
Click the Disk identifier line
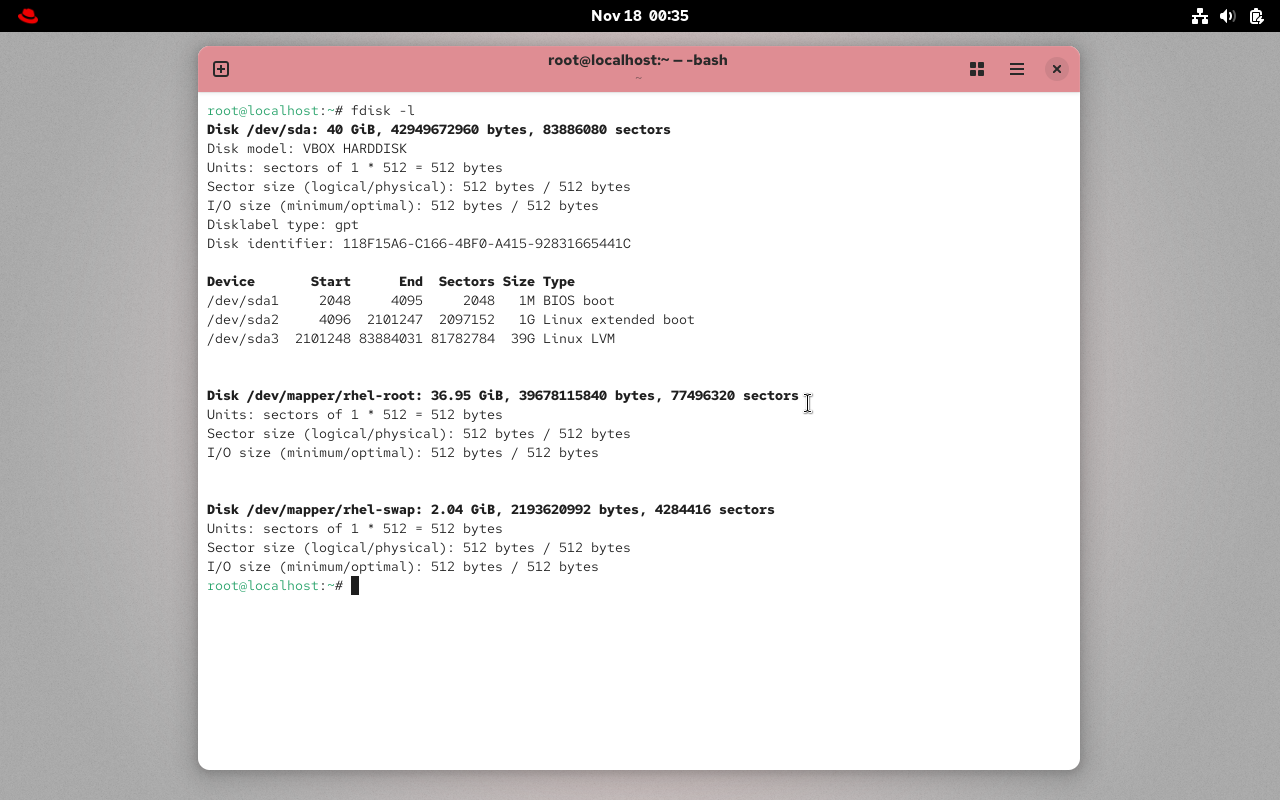click(x=418, y=244)
